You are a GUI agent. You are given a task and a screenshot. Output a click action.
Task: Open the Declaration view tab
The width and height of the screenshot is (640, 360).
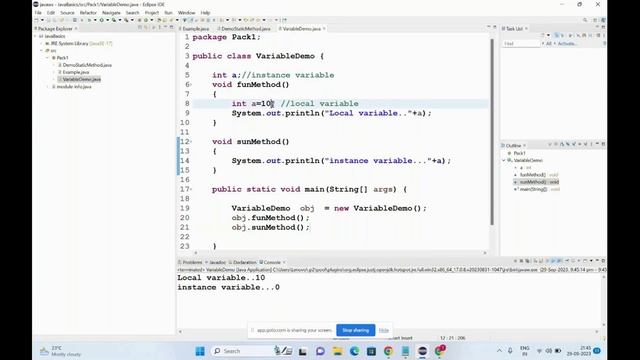pyautogui.click(x=243, y=262)
